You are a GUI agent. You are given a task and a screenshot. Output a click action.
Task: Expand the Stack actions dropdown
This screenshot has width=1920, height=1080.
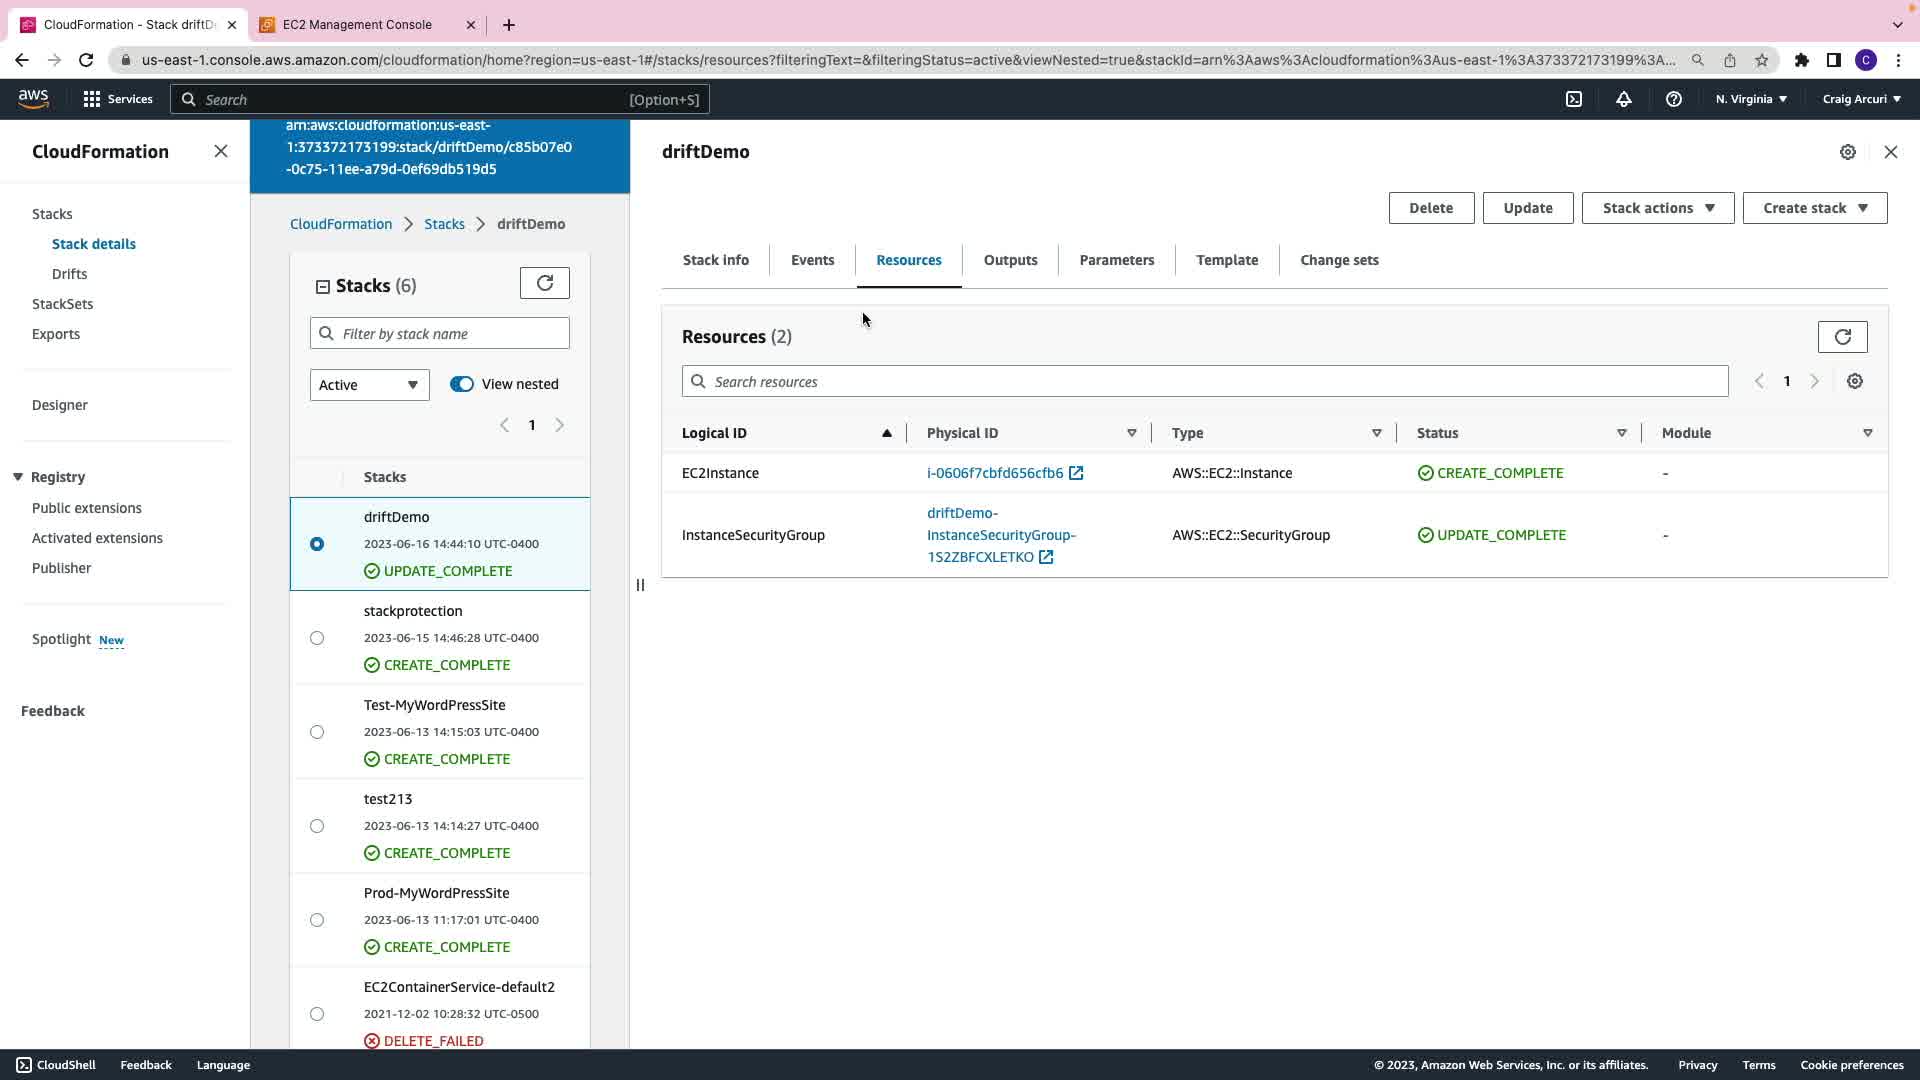(x=1657, y=208)
